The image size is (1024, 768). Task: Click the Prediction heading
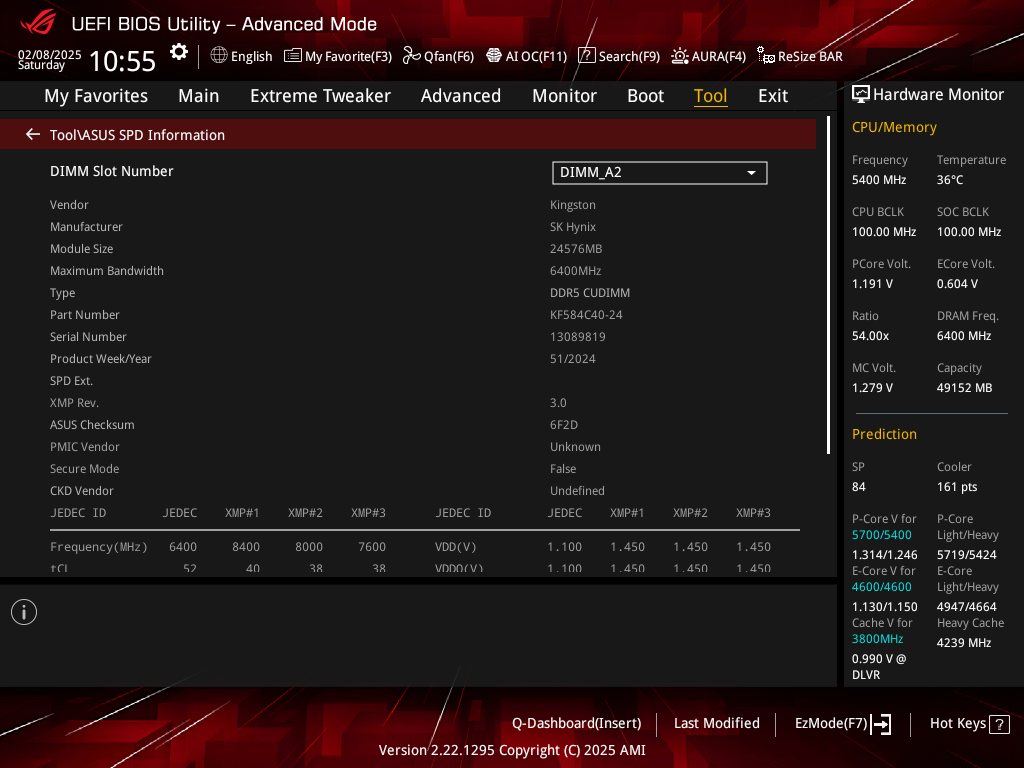(x=884, y=434)
